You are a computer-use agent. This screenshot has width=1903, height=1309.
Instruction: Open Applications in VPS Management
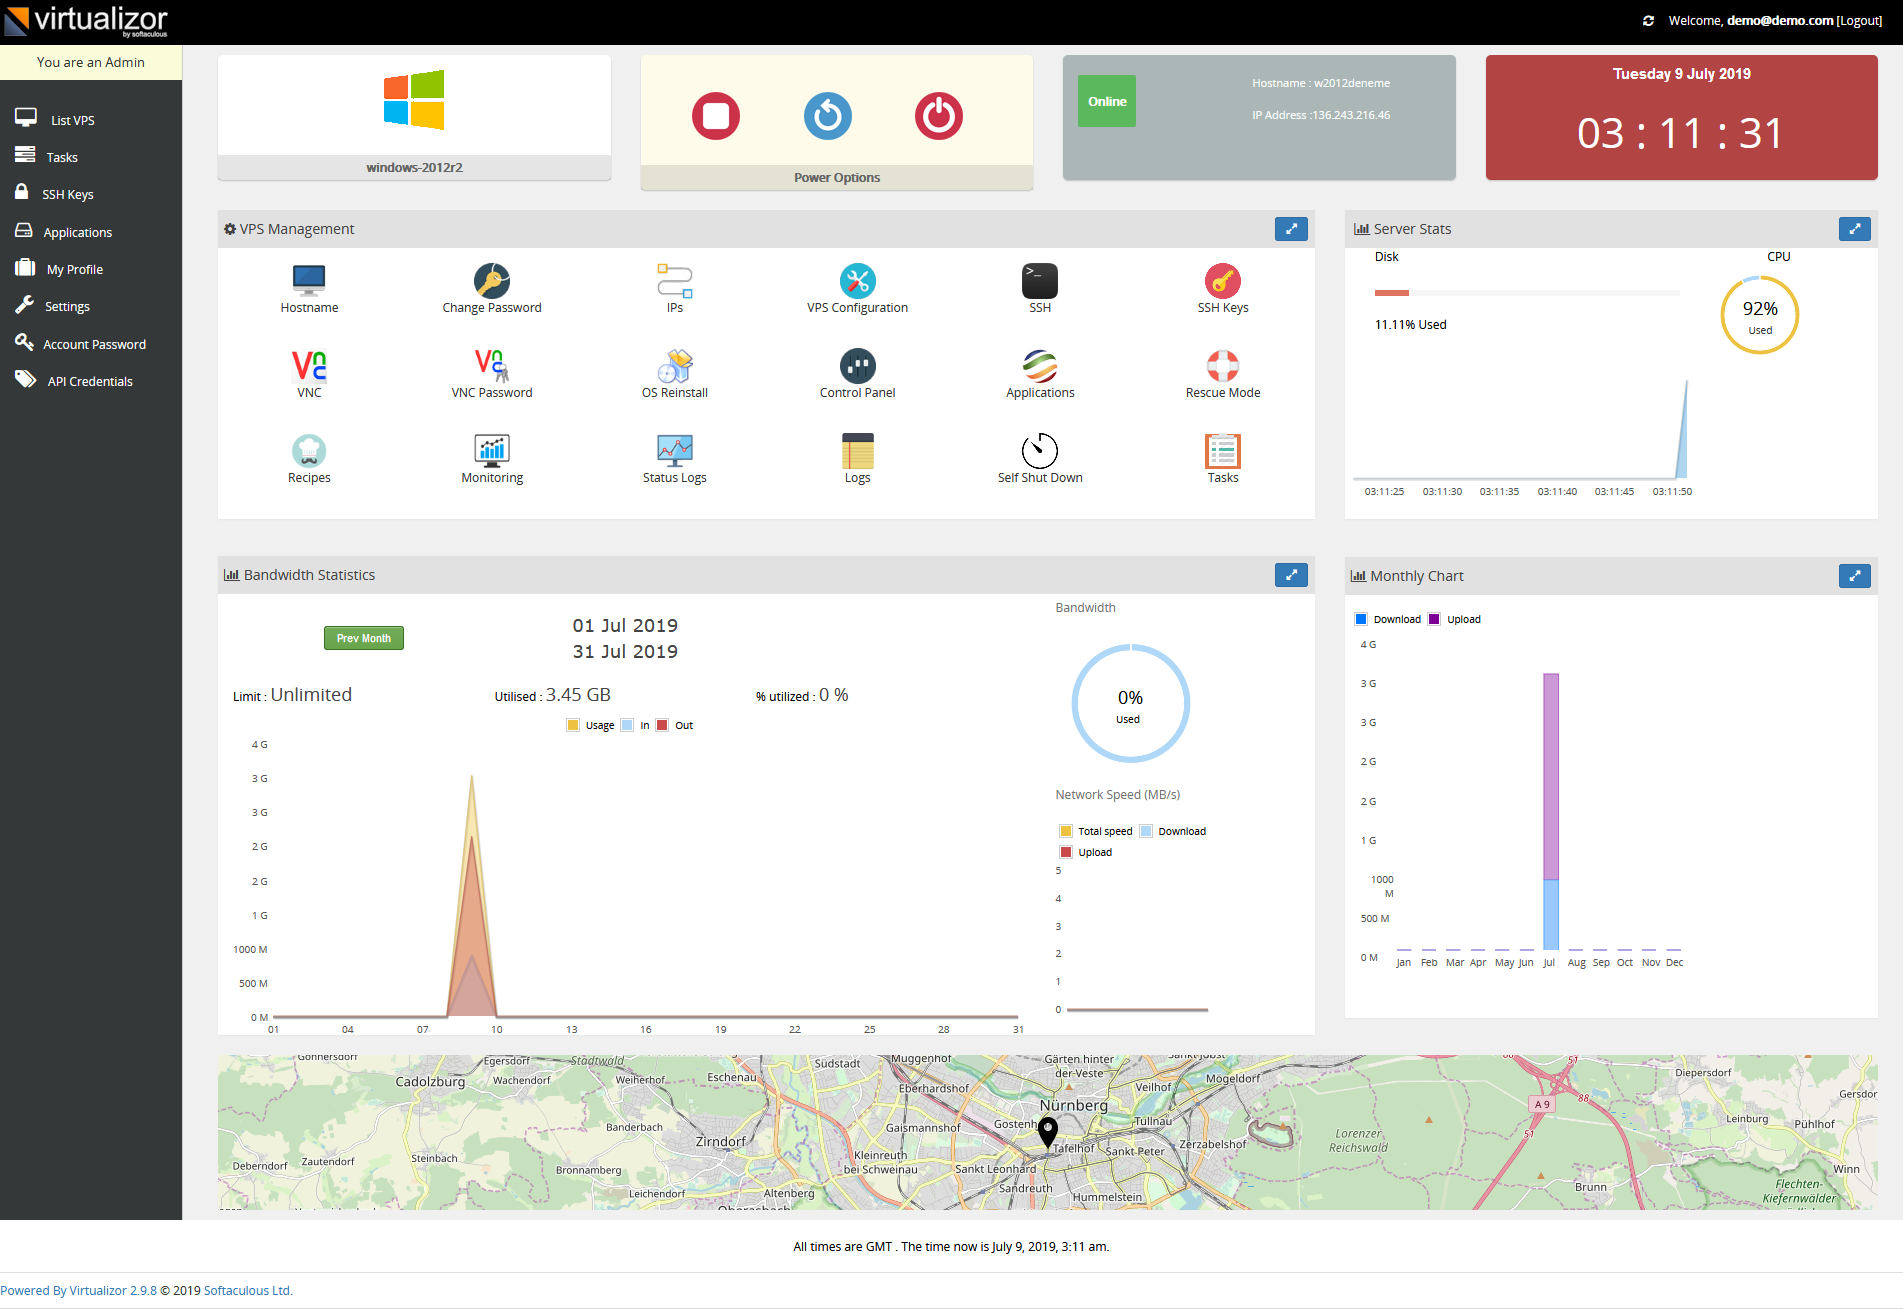(x=1040, y=366)
